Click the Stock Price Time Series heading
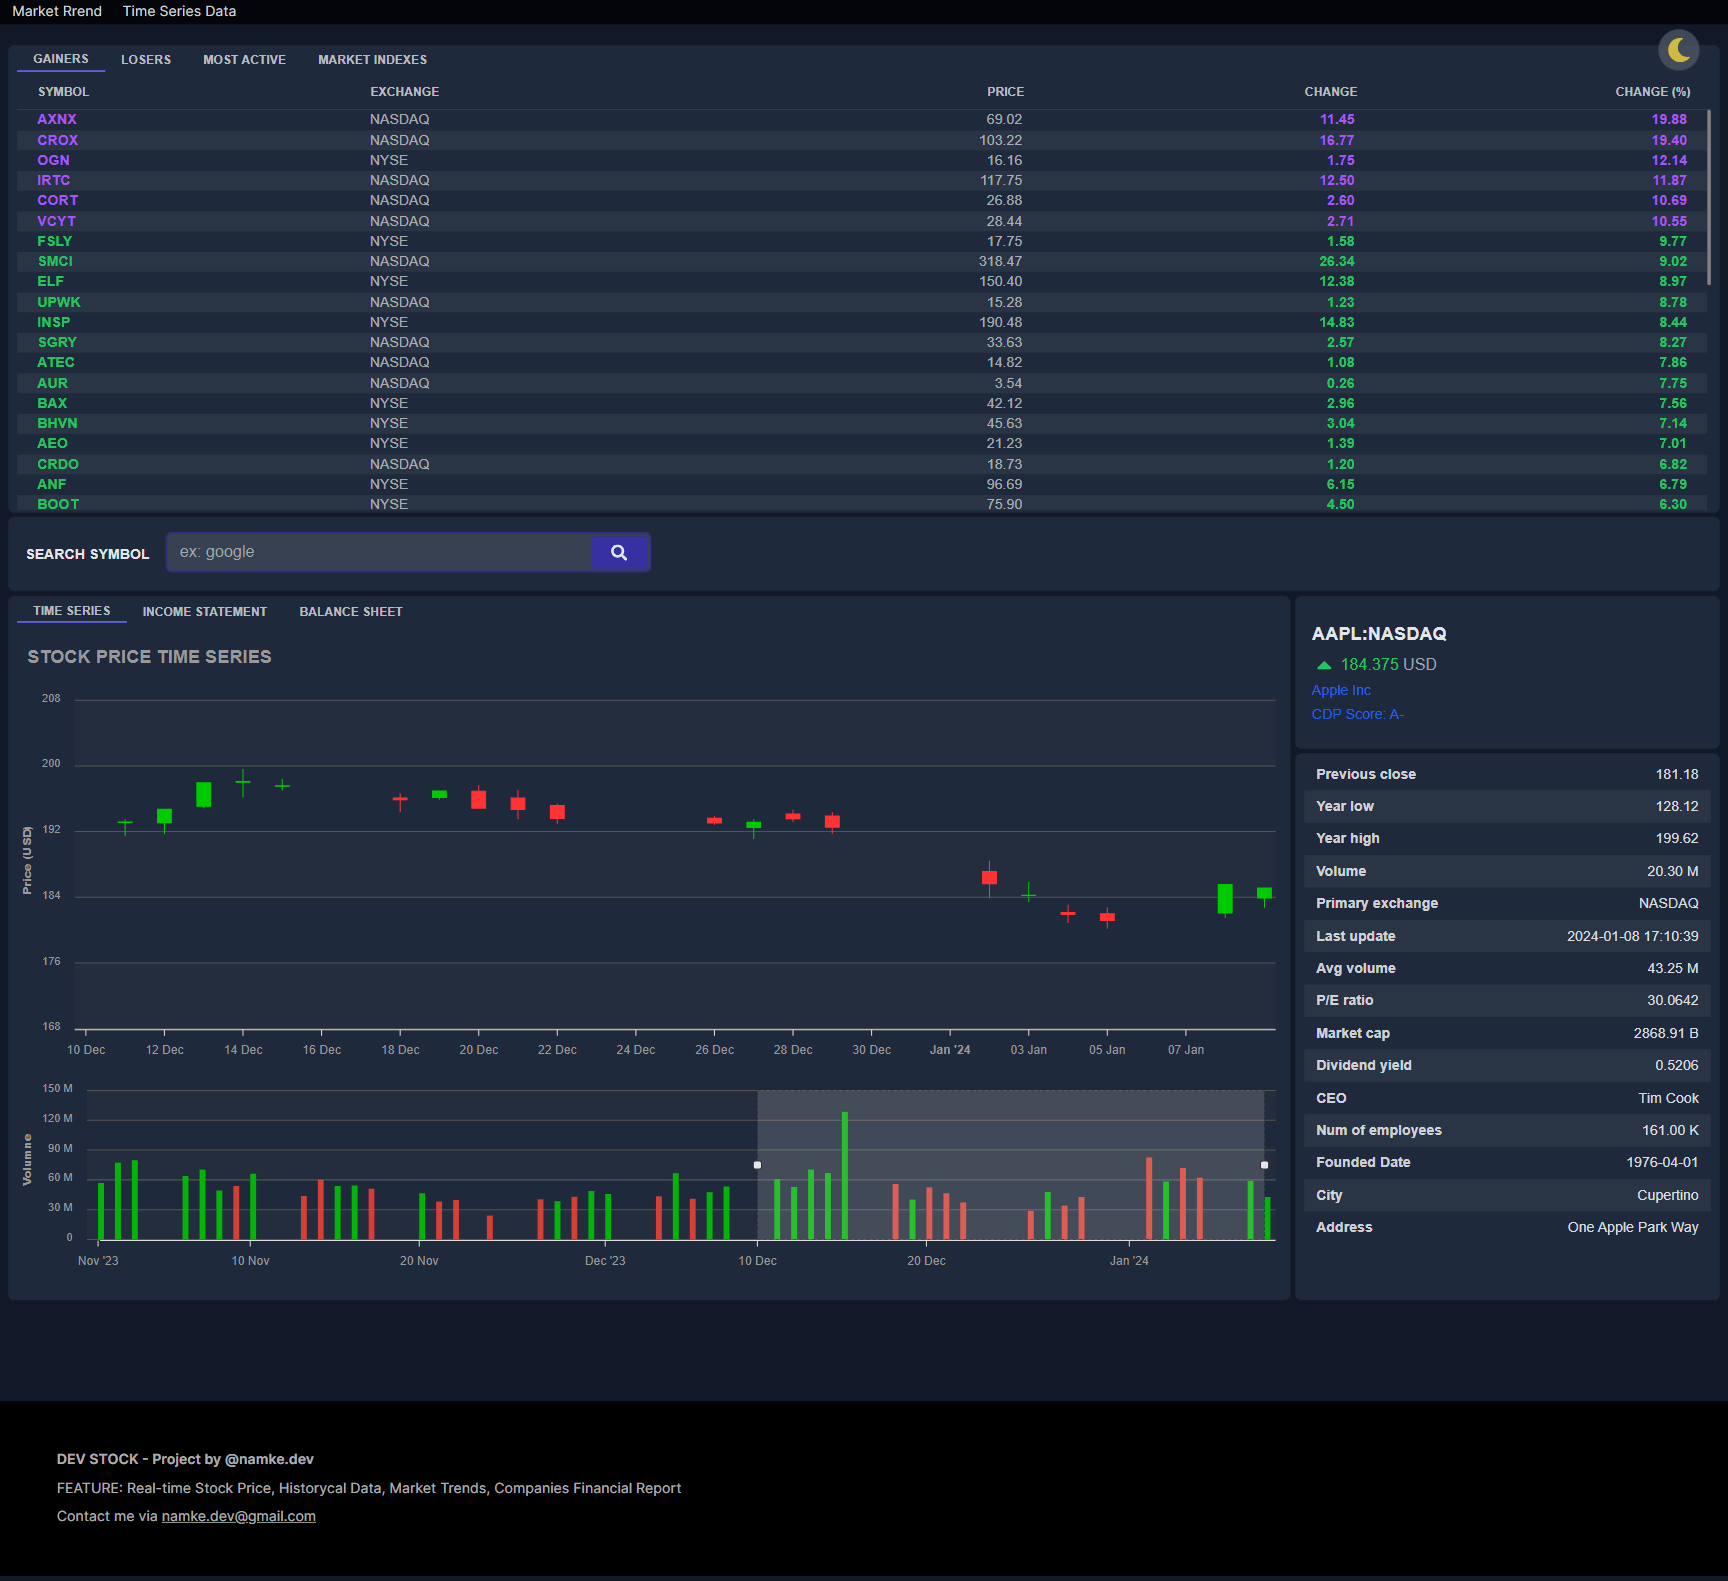This screenshot has height=1581, width=1728. [x=149, y=657]
